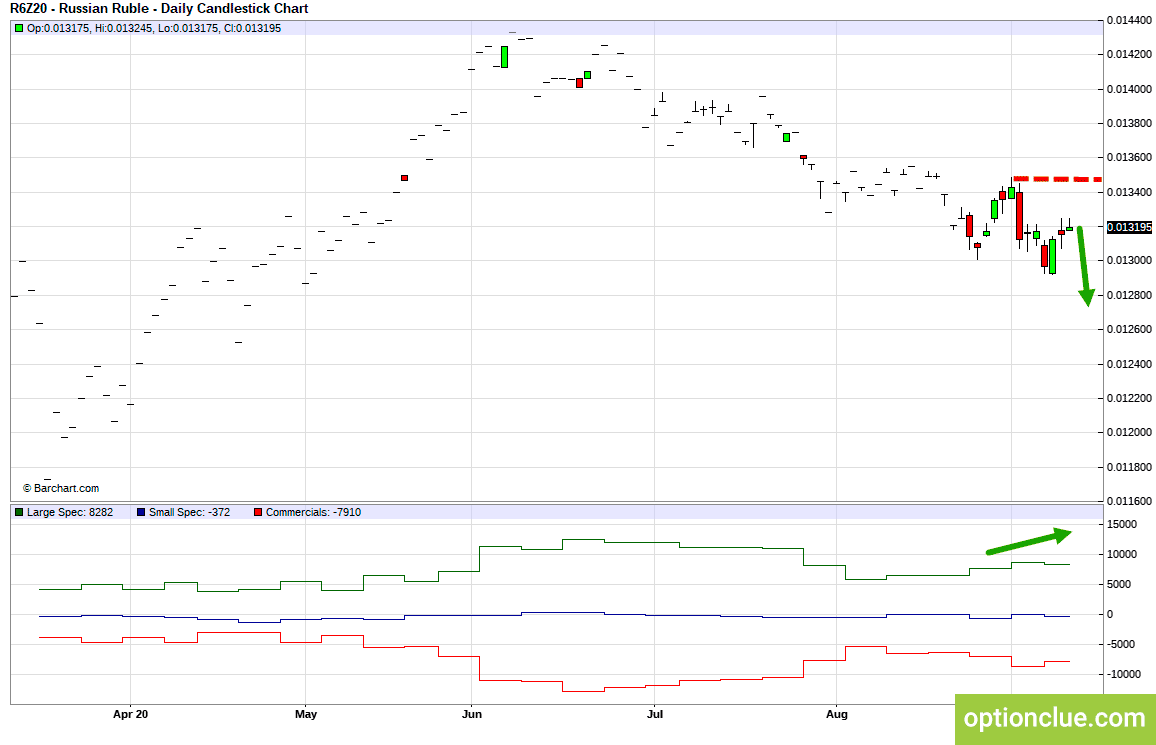Click the blue Small Spec swatch
The width and height of the screenshot is (1156, 745).
click(x=141, y=512)
